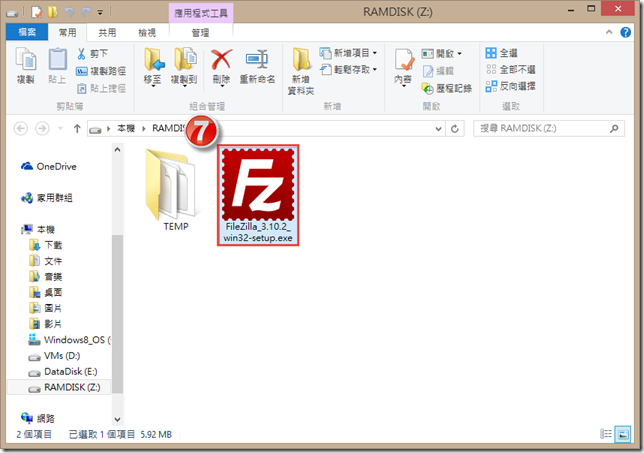The height and width of the screenshot is (453, 644).
Task: Open the recent locations dropdown arrow
Action: (60, 129)
